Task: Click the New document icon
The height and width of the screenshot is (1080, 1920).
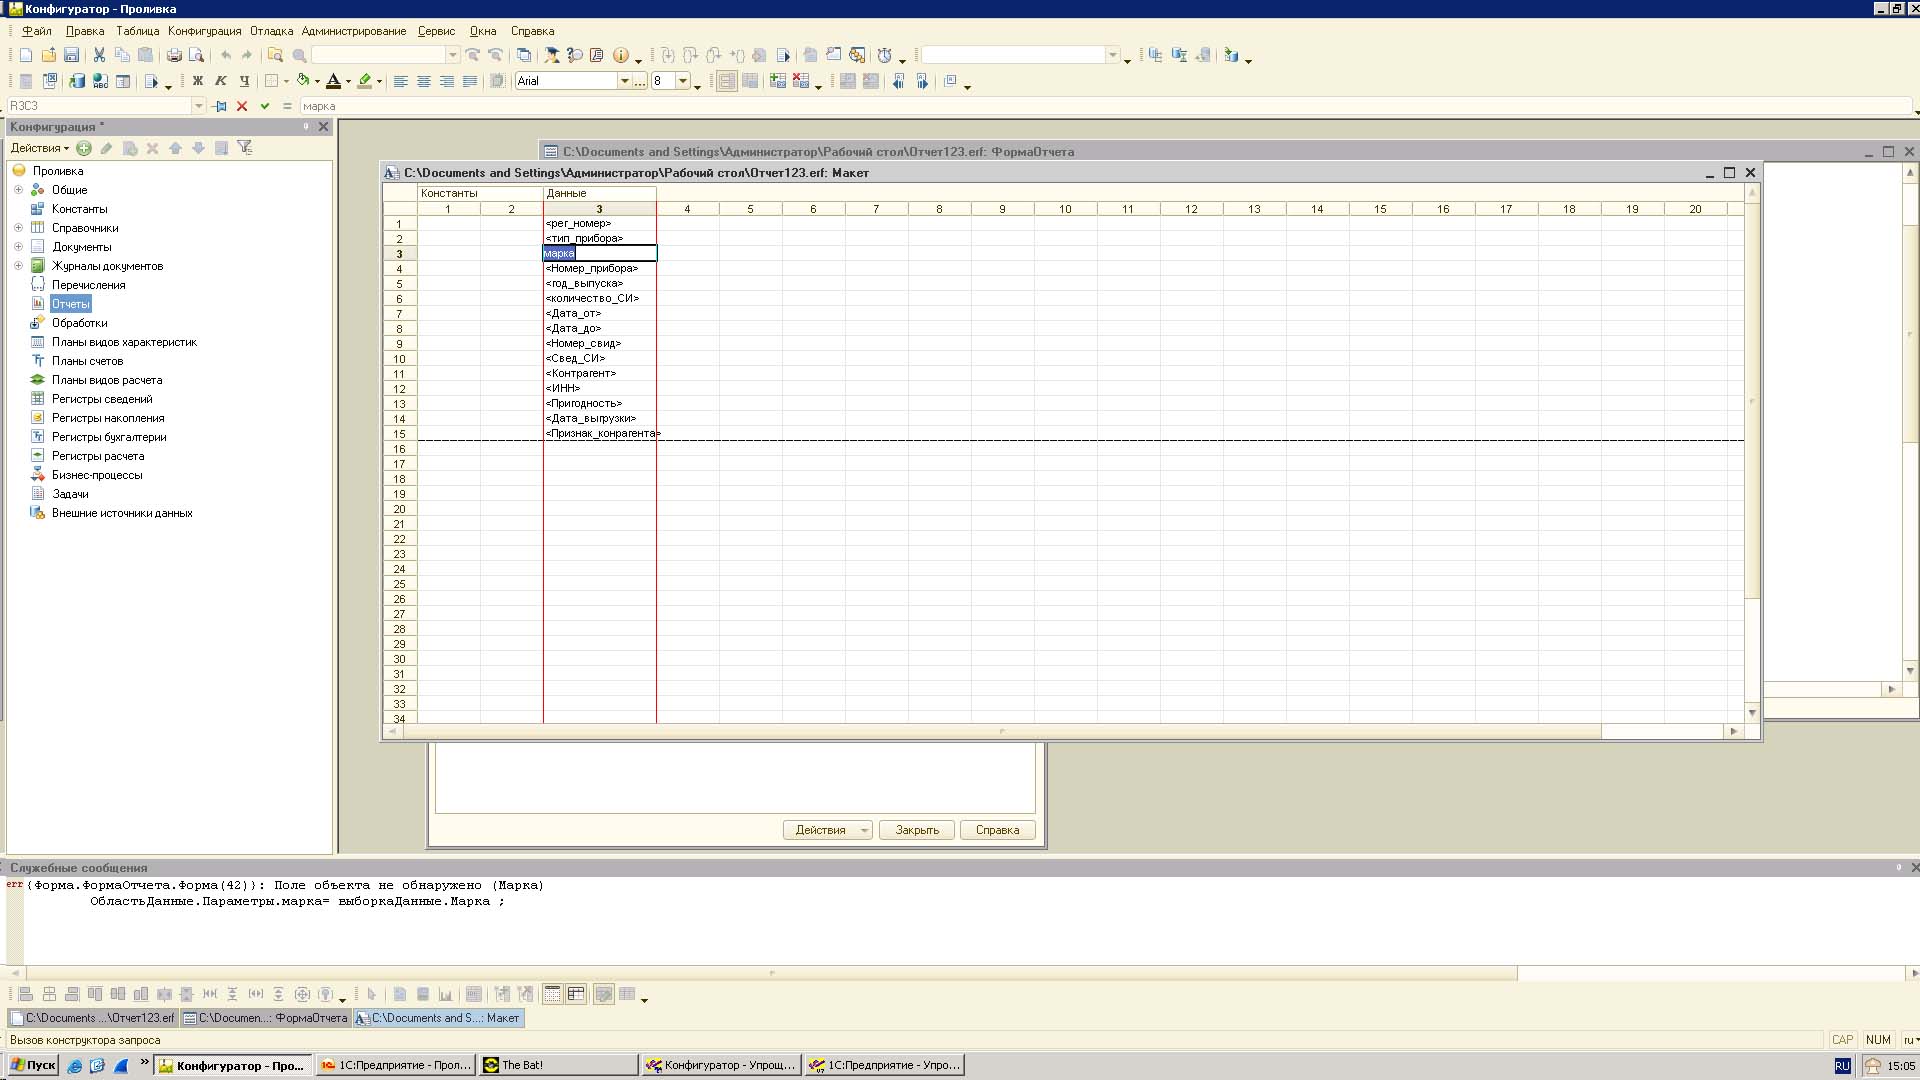Action: [26, 56]
